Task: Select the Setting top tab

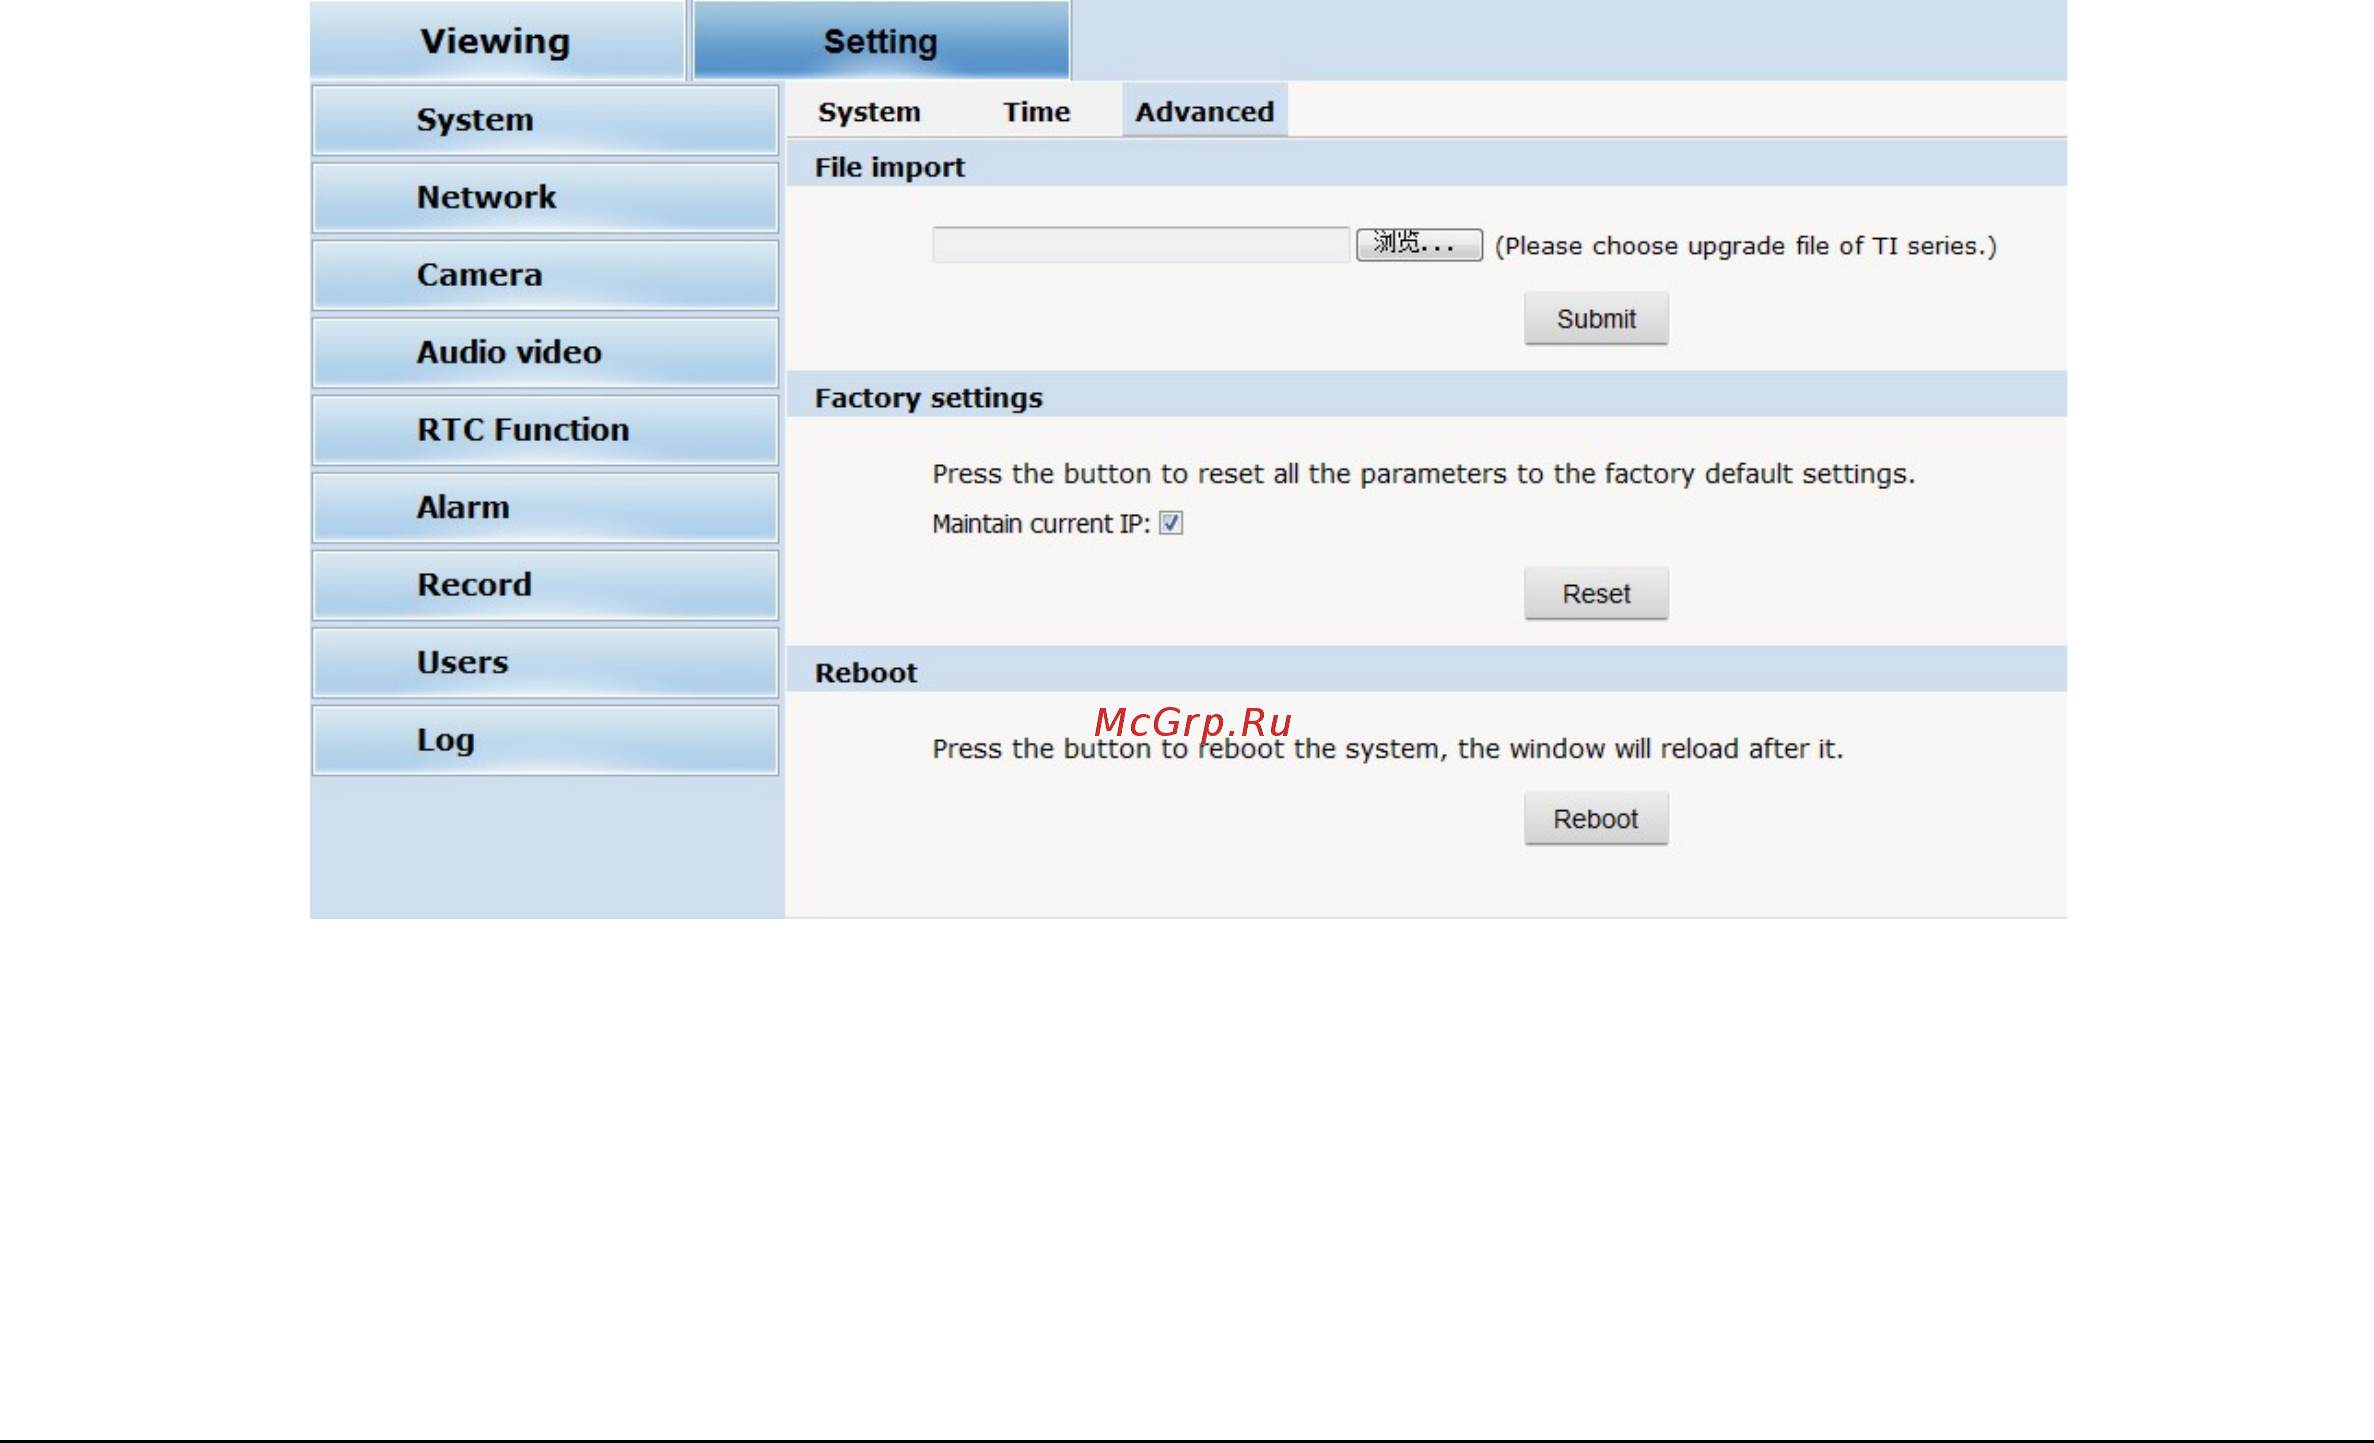Action: [x=881, y=40]
